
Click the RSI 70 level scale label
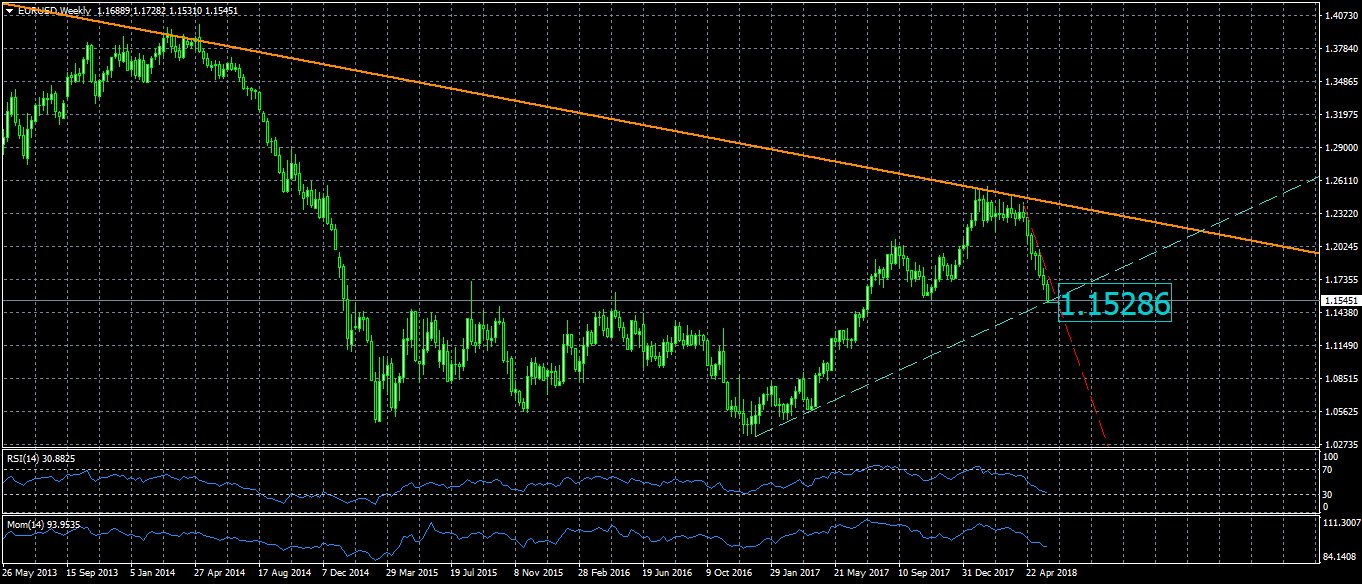(x=1327, y=469)
